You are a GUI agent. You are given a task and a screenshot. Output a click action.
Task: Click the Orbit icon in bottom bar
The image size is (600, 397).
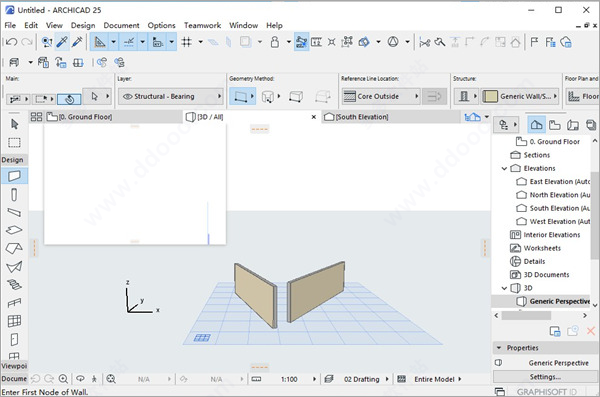click(x=80, y=379)
